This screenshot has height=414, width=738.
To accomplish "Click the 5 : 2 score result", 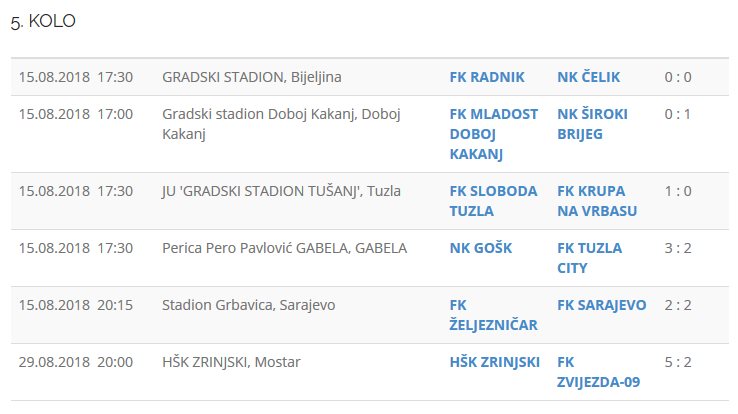I will [x=678, y=362].
